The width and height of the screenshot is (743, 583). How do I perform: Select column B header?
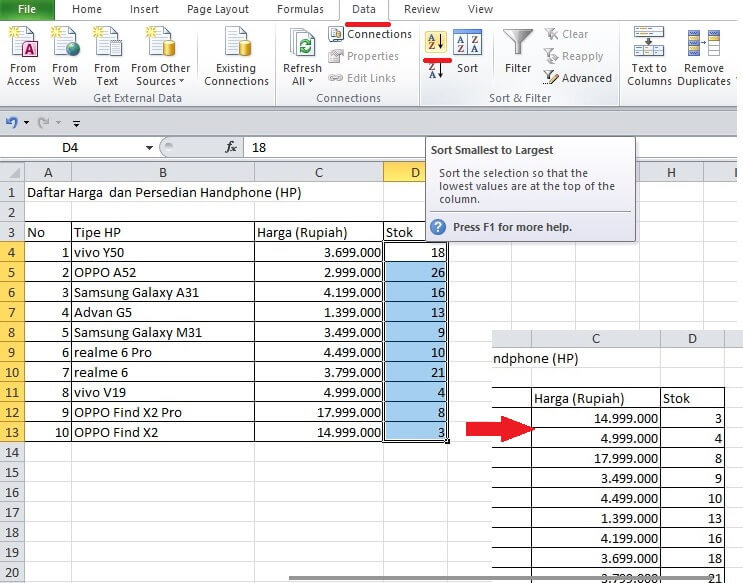163,172
